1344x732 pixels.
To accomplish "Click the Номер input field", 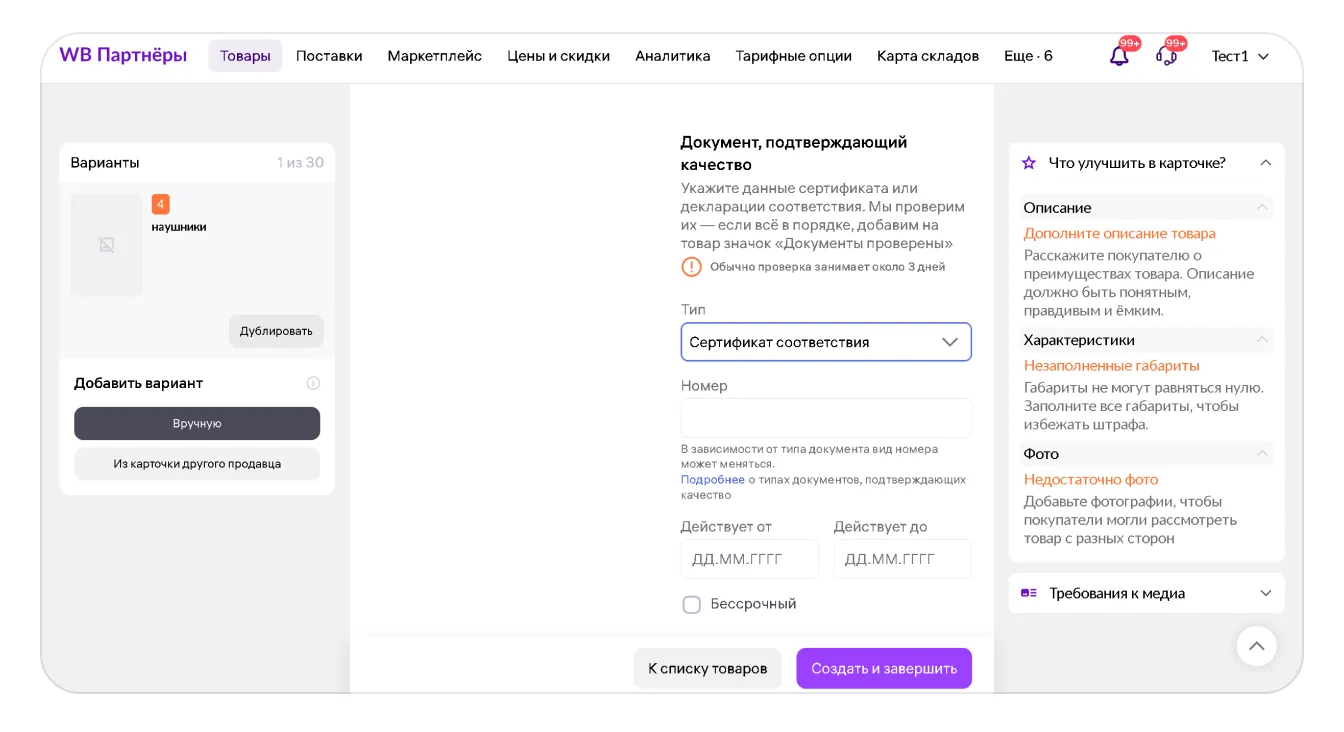I will [826, 418].
